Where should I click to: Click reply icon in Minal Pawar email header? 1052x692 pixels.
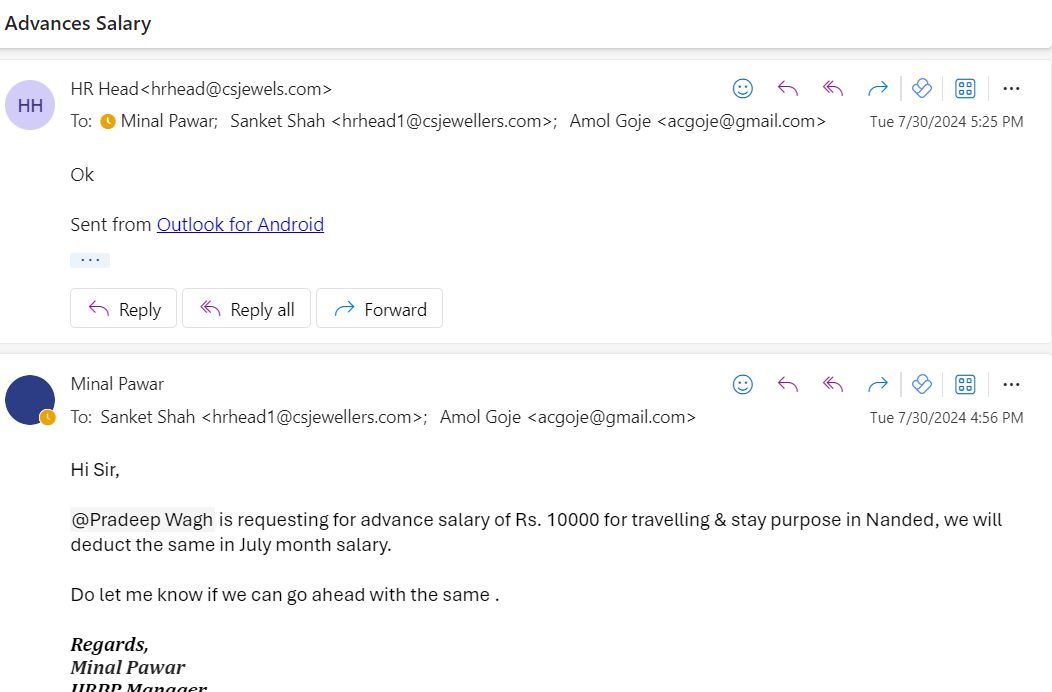[x=788, y=385]
